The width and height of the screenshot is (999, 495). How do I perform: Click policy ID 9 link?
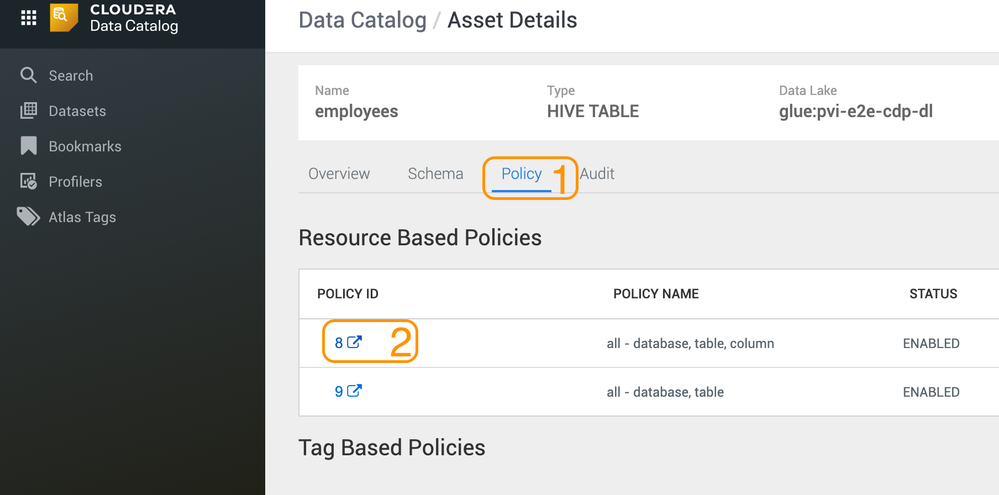pos(339,392)
